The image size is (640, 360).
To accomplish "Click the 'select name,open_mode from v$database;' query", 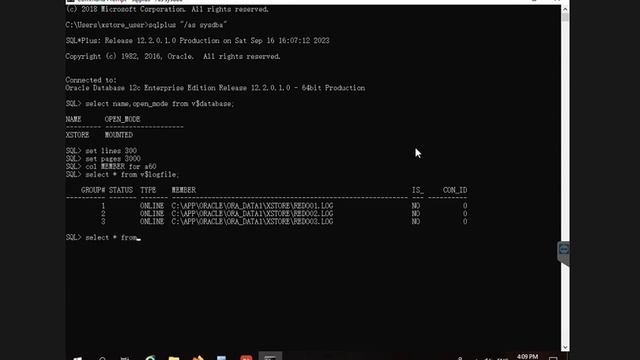I will [x=160, y=104].
